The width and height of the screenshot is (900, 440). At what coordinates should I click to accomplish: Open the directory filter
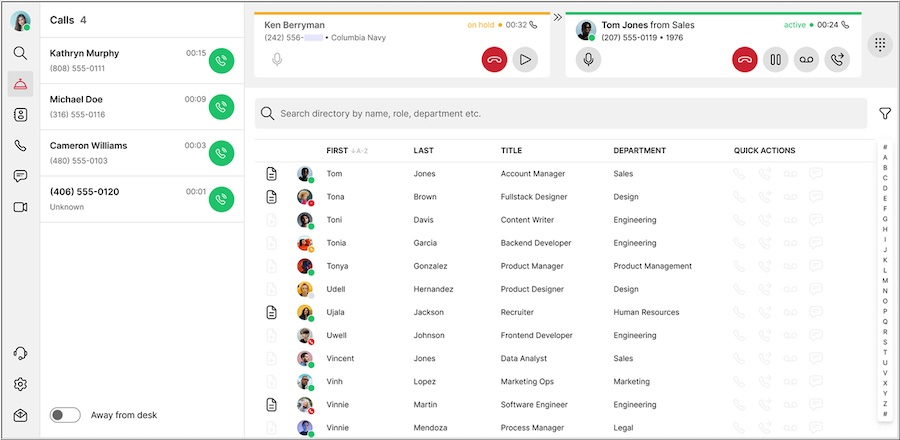tap(885, 114)
